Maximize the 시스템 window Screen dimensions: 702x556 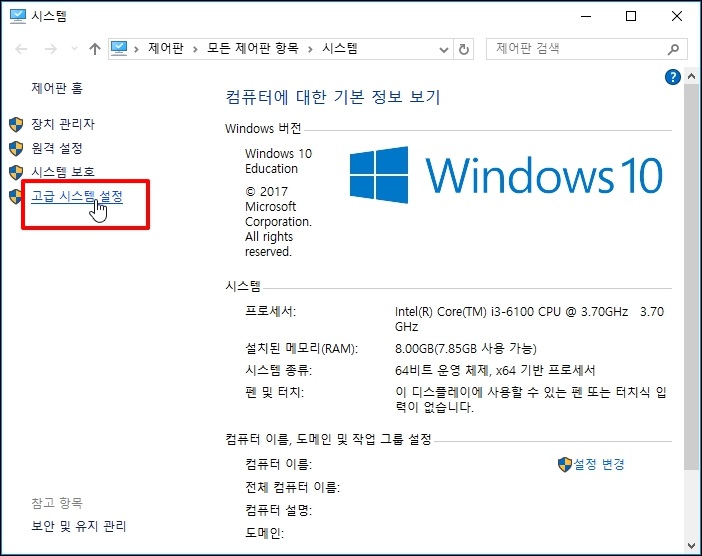tap(631, 17)
